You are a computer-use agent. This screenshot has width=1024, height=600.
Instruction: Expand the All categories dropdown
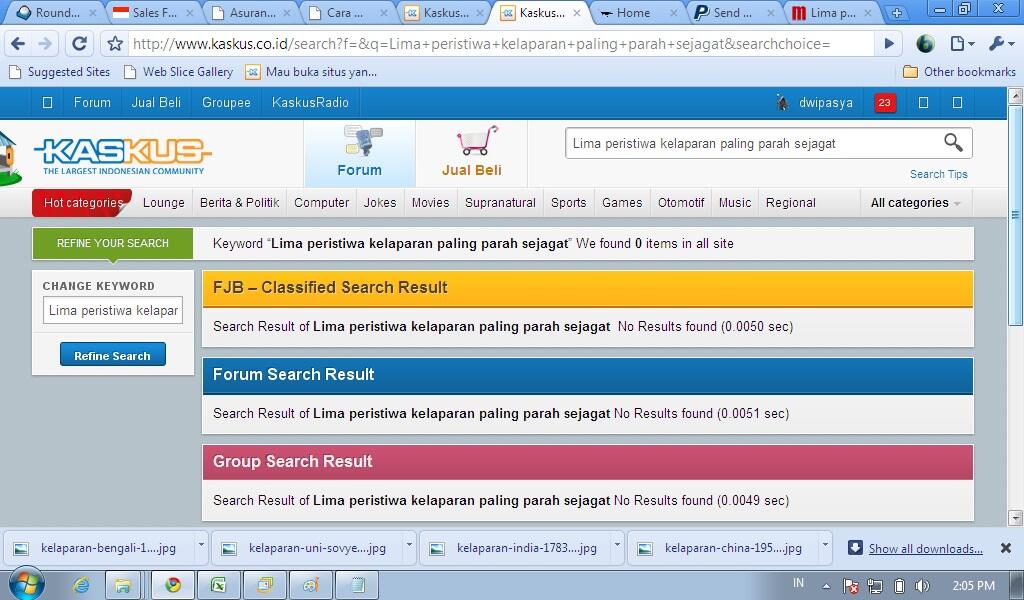coord(916,203)
